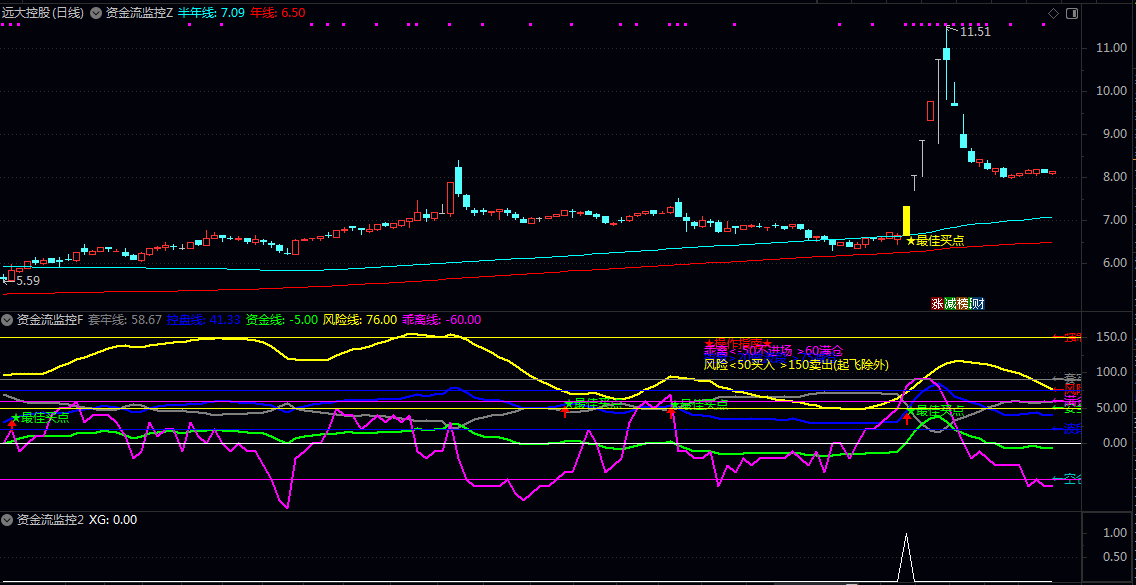Click the 乖离线 -60.00 indicator label
This screenshot has height=585, width=1136.
pyautogui.click(x=441, y=320)
